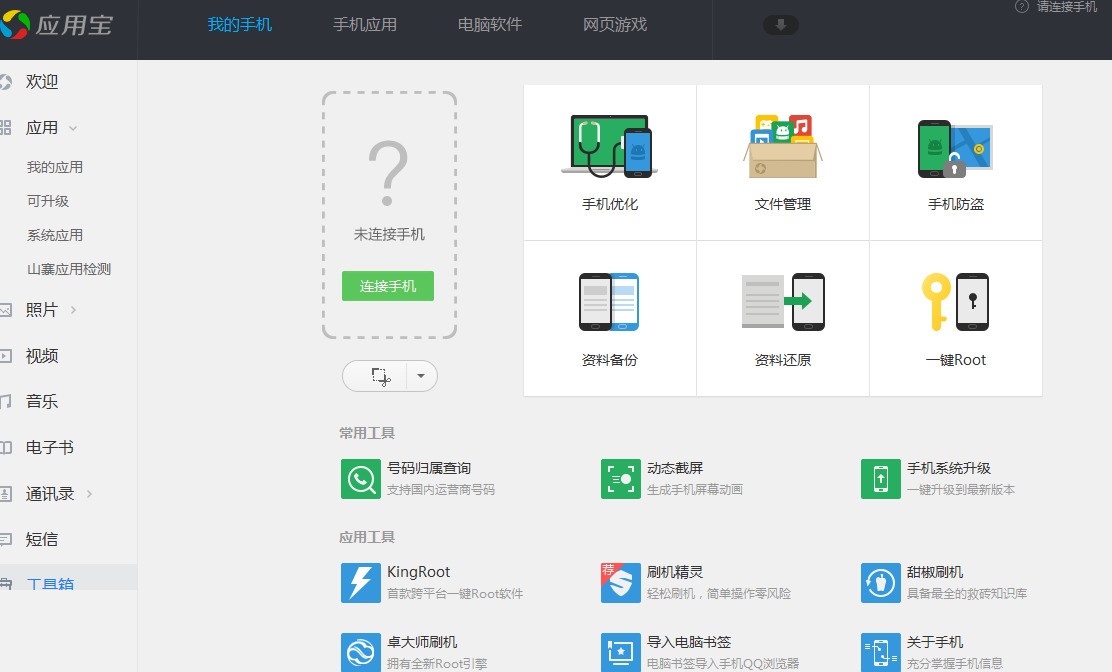The width and height of the screenshot is (1112, 672).
Task: Click the 手机系统升级 upgrade icon
Action: 881,479
